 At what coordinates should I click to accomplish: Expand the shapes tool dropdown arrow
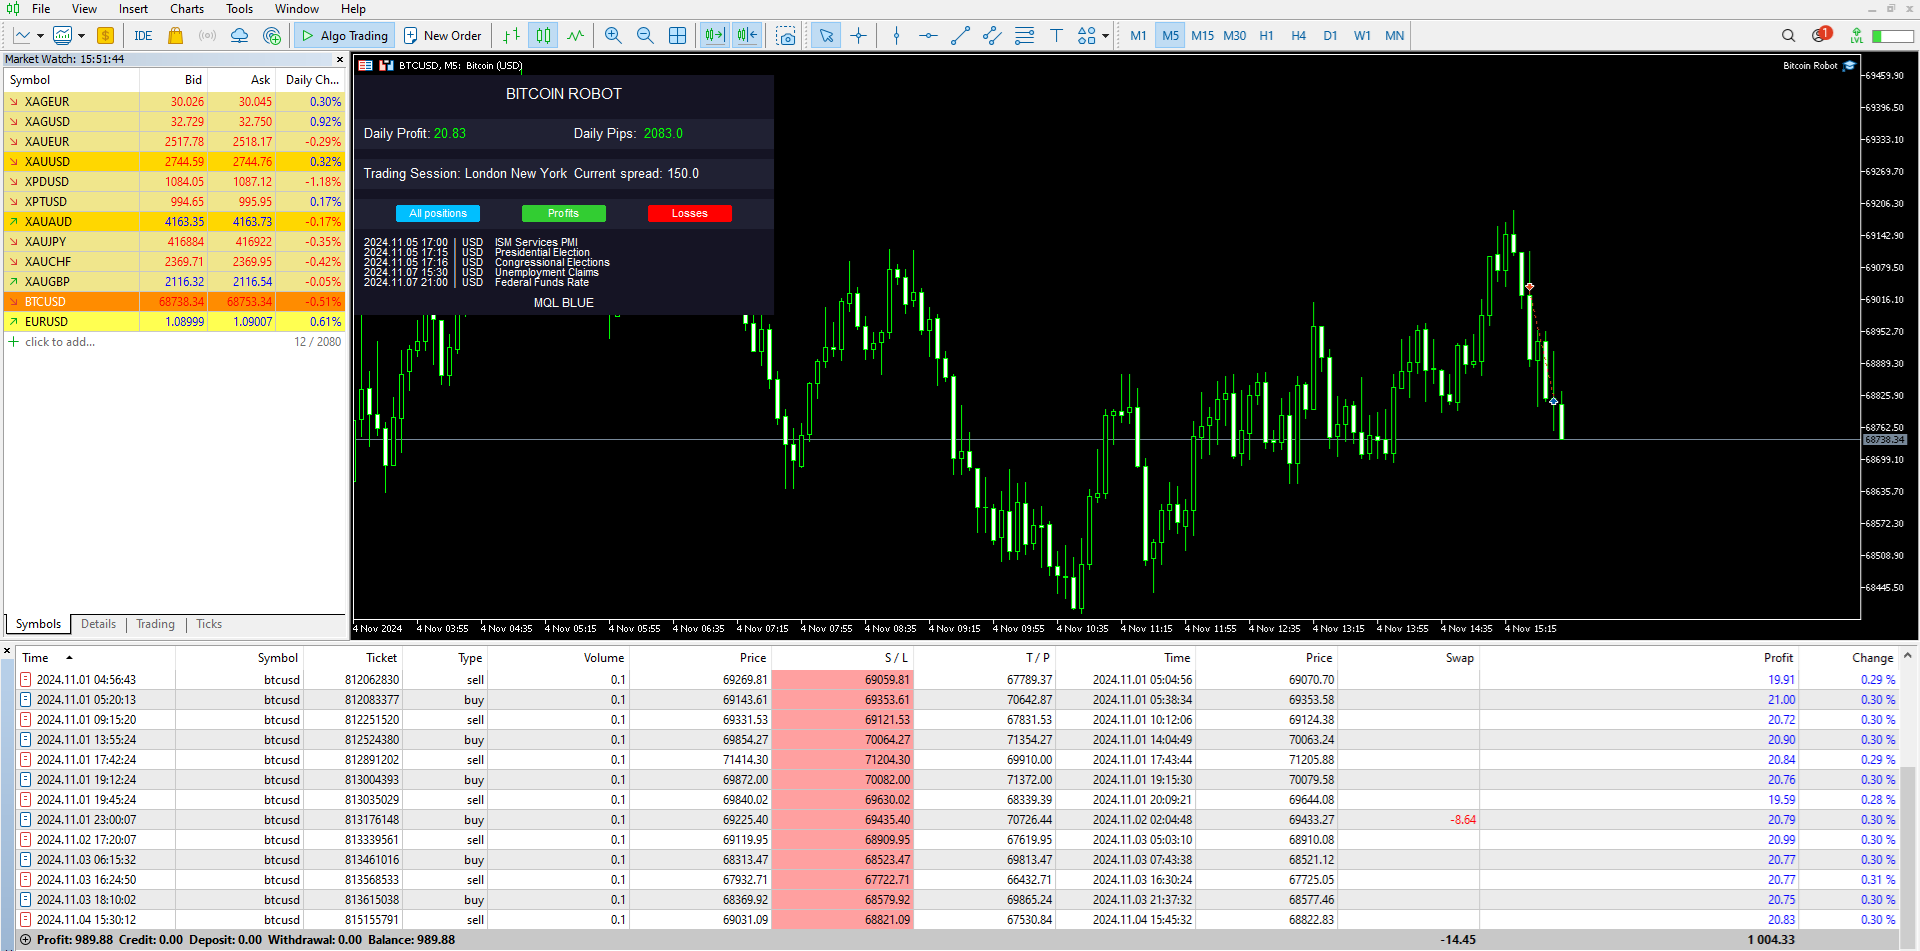pos(1105,36)
